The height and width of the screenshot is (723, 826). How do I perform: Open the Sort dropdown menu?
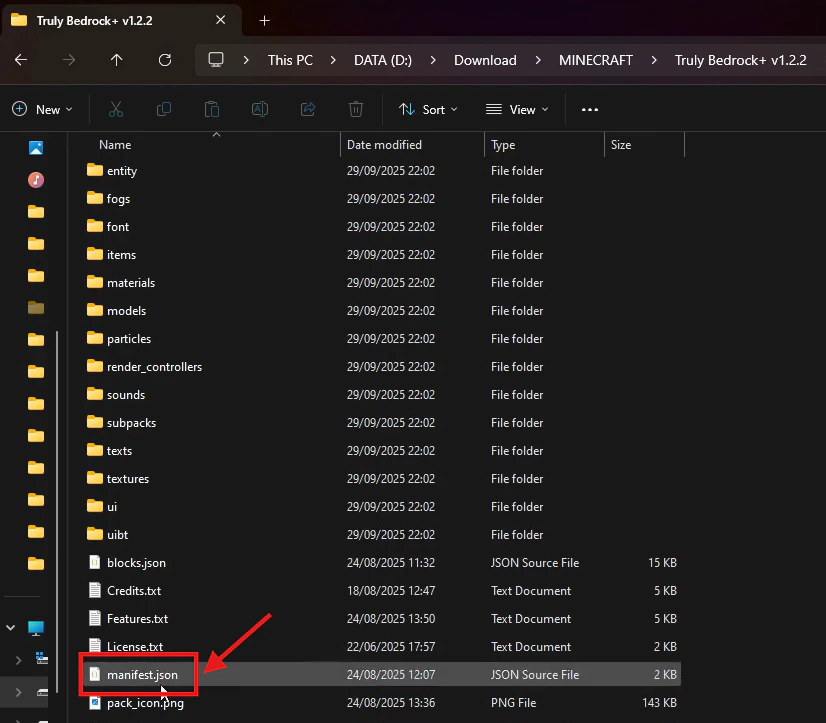(428, 110)
